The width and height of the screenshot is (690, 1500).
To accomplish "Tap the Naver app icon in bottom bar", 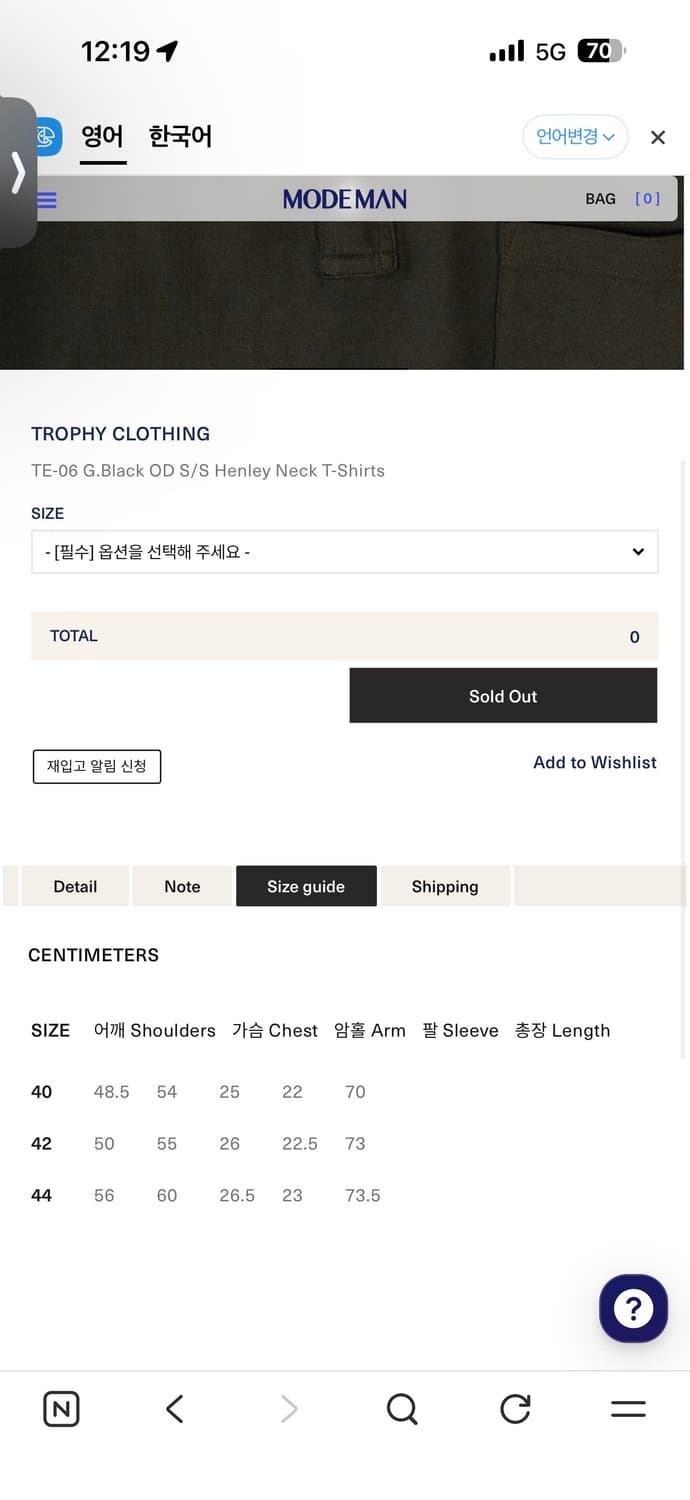I will pos(61,1408).
